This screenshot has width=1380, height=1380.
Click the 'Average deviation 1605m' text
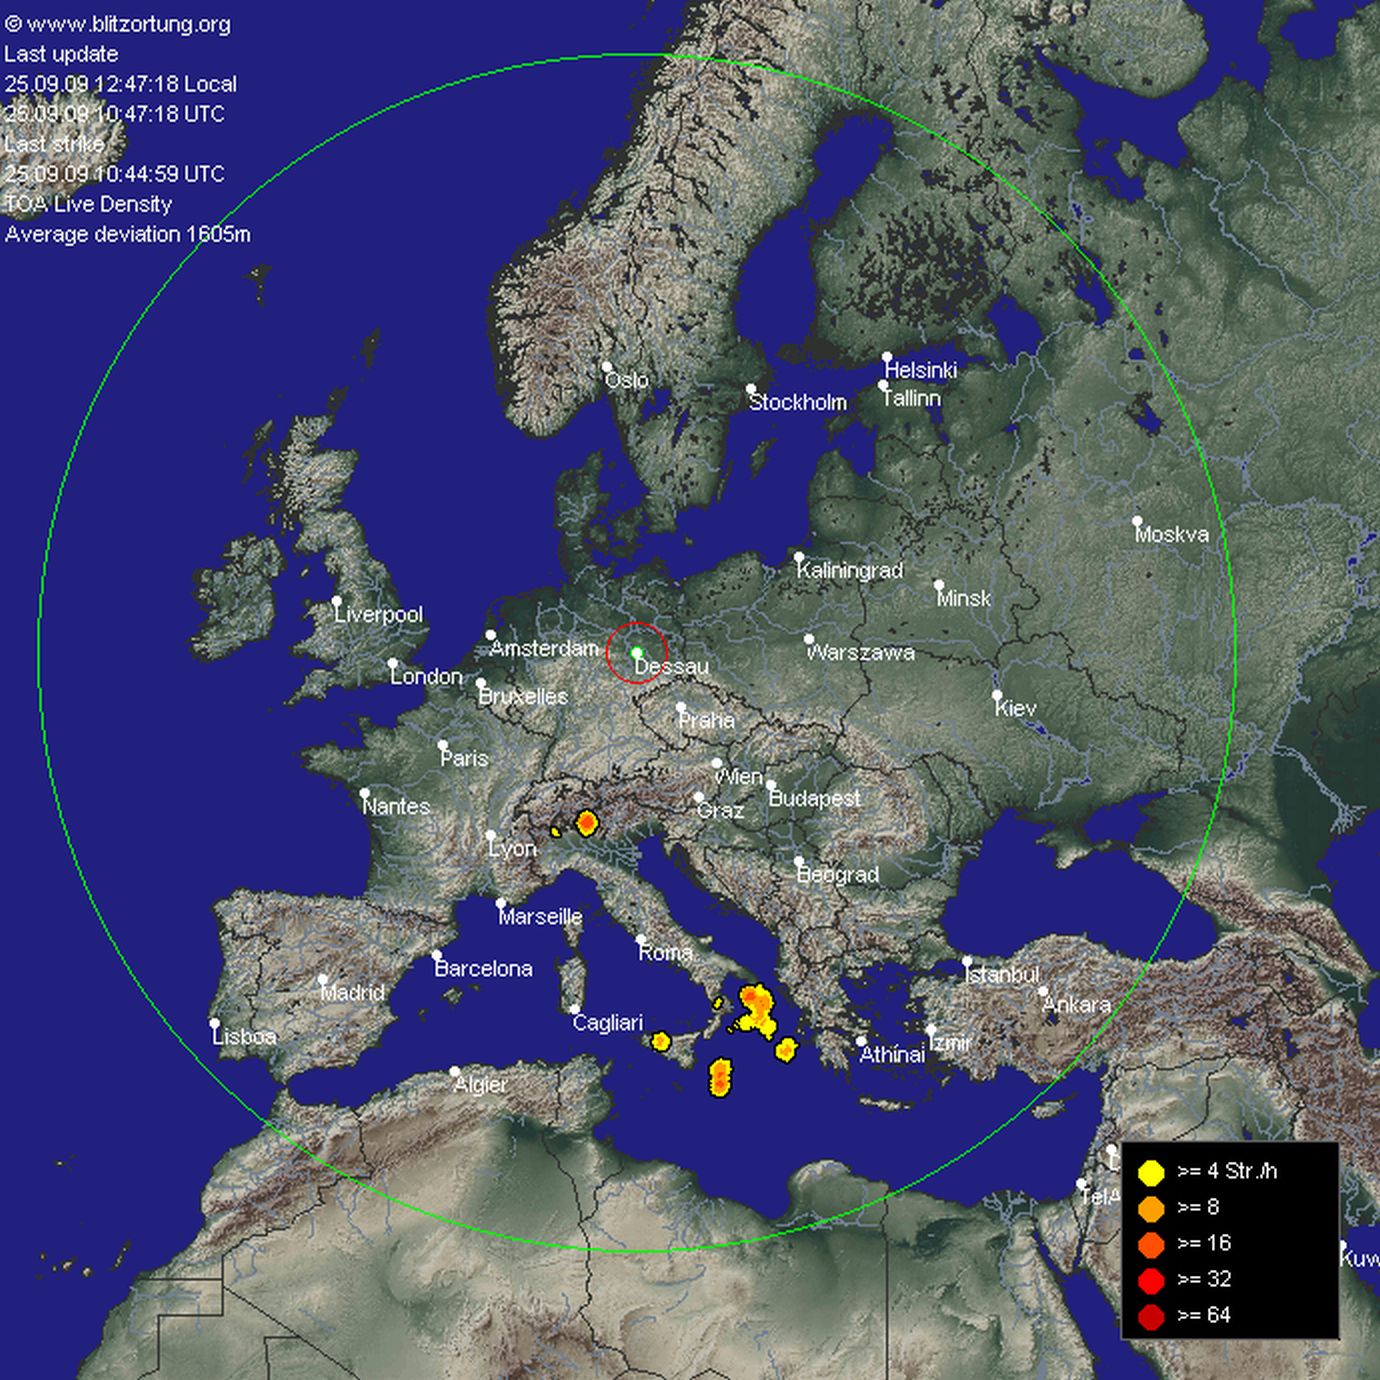128,234
